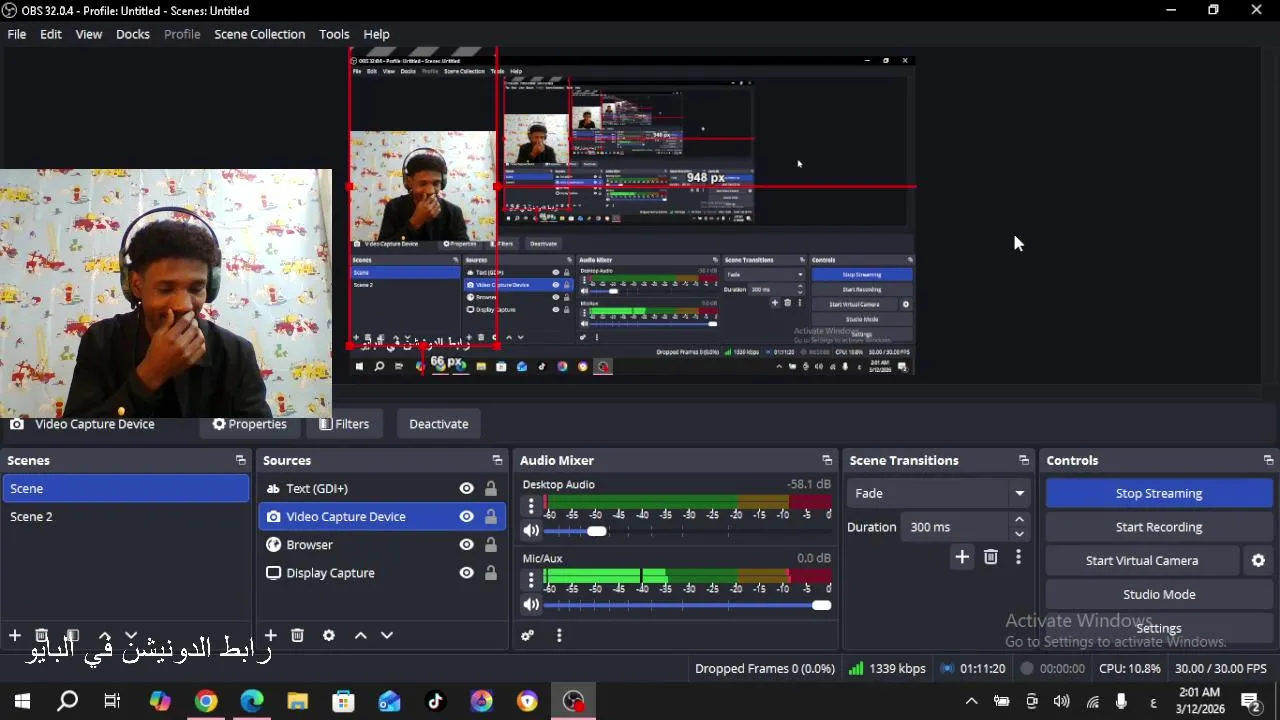1280x720 pixels.
Task: Select the Display Capture source row
Action: [x=382, y=573]
